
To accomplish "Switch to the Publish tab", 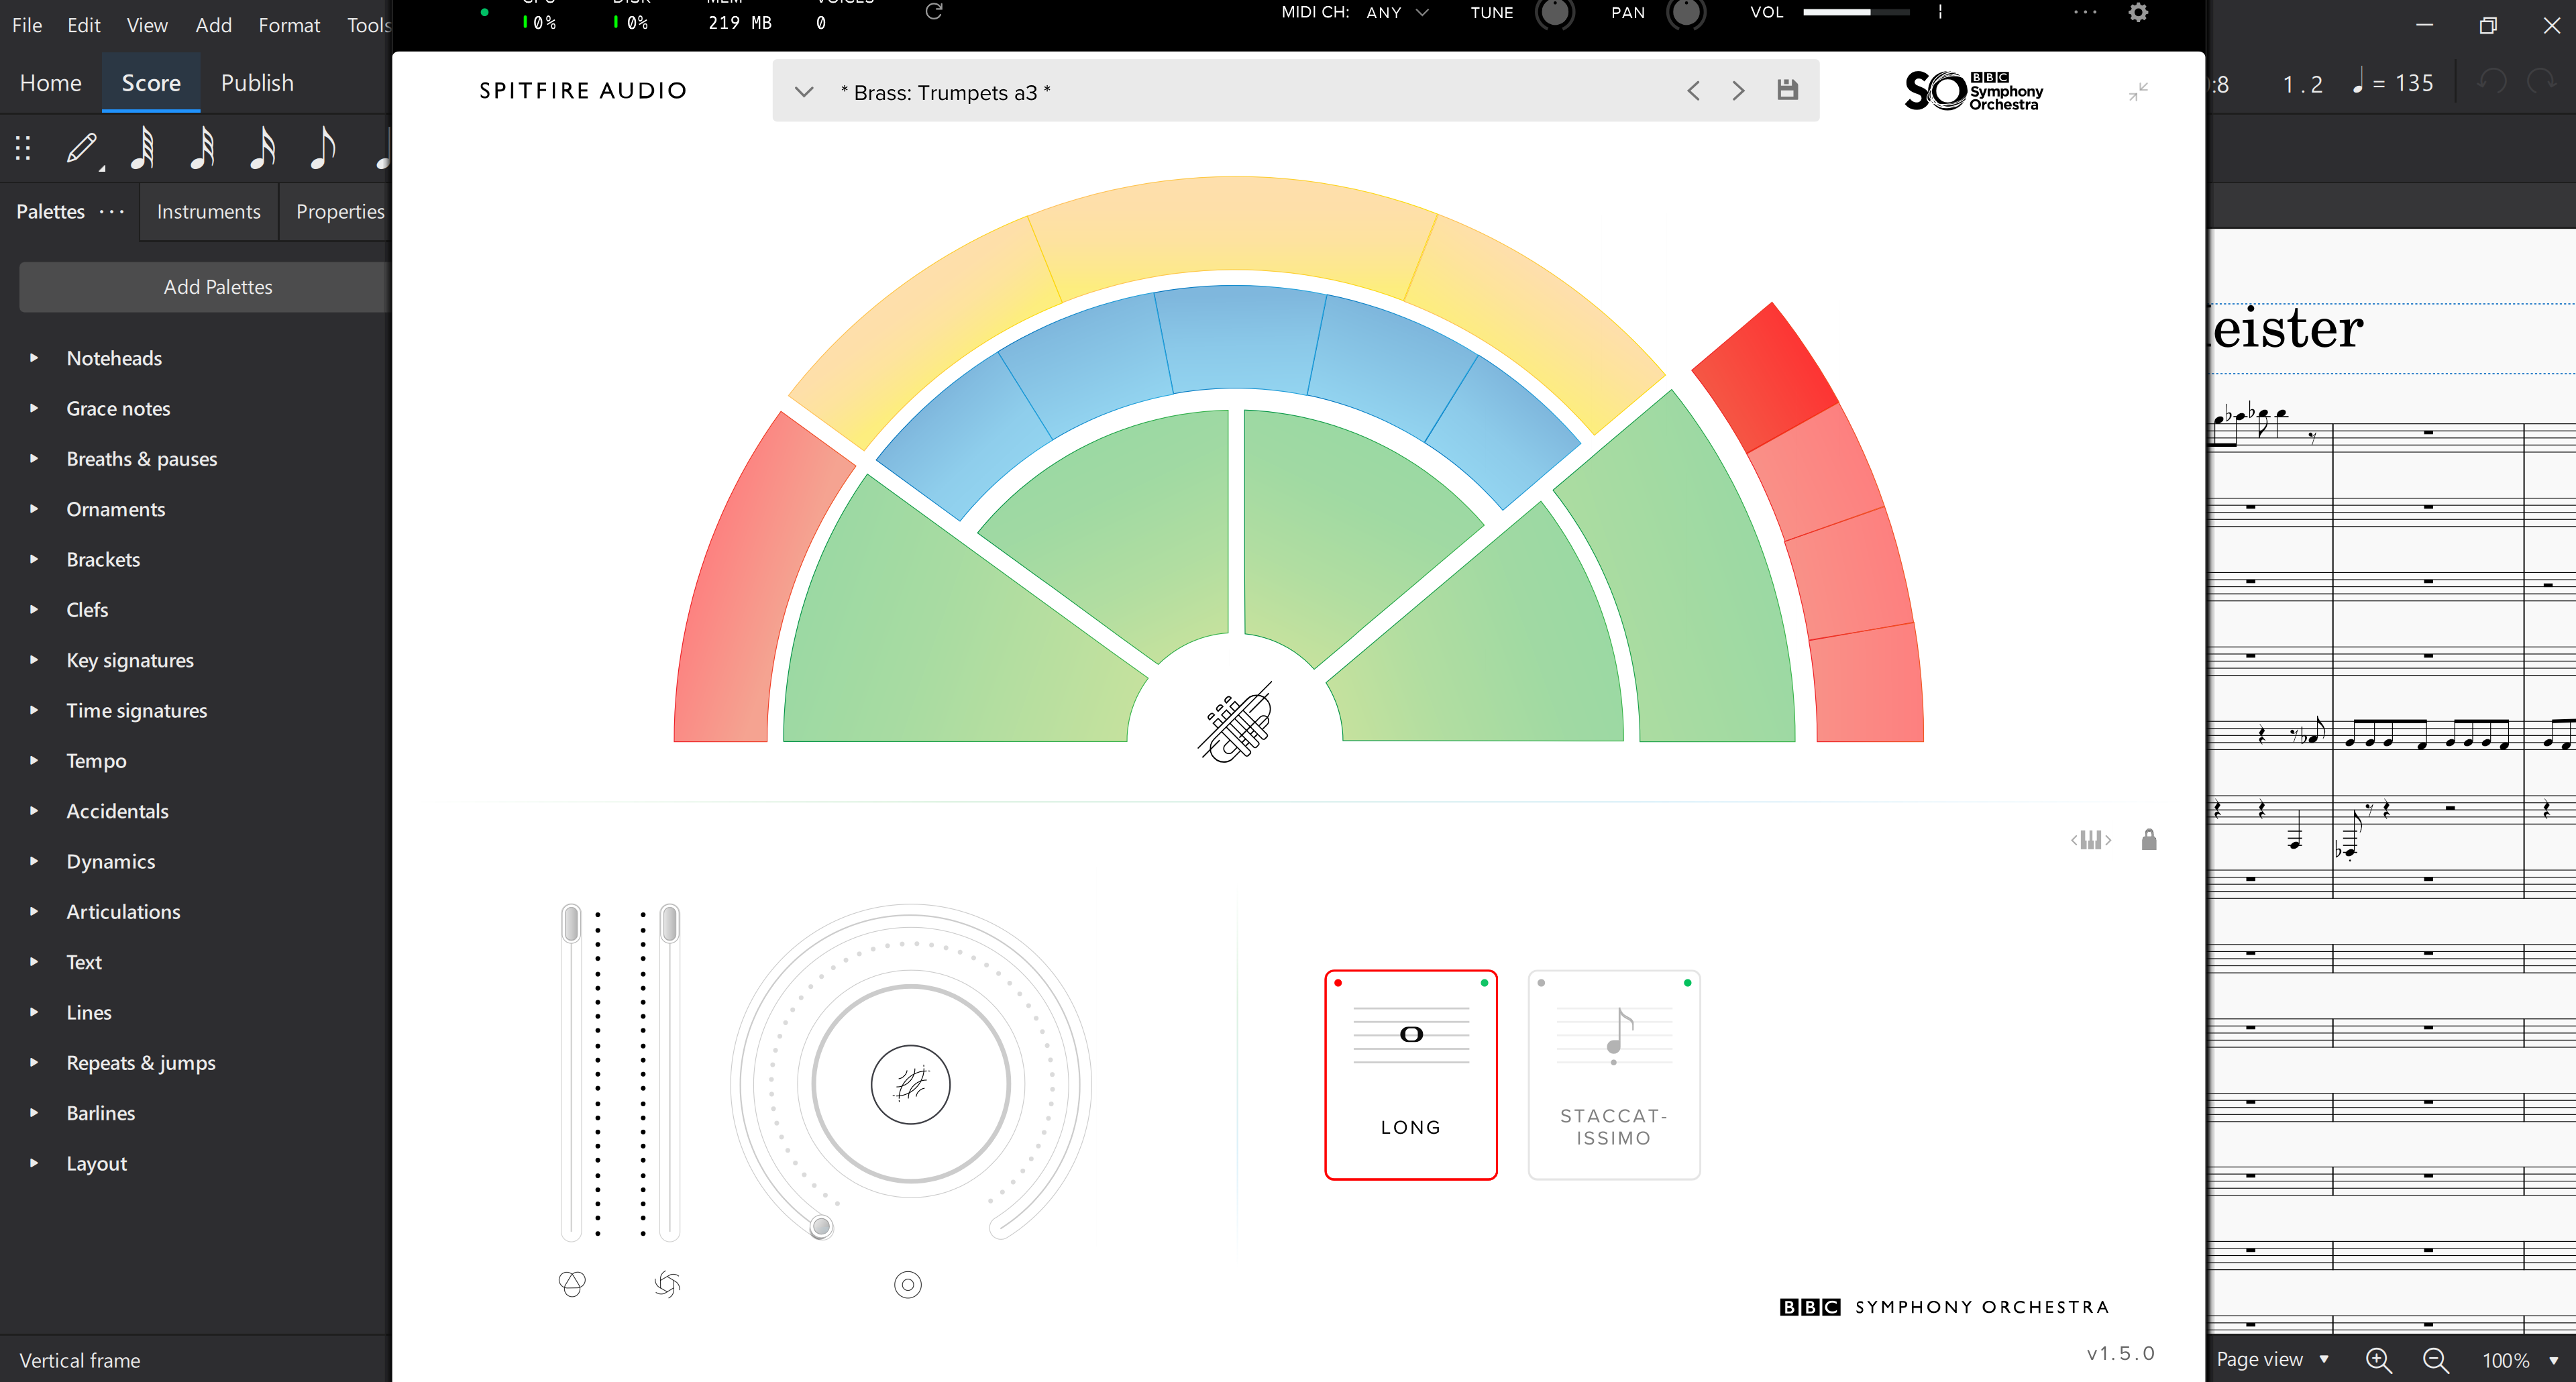I will (256, 82).
